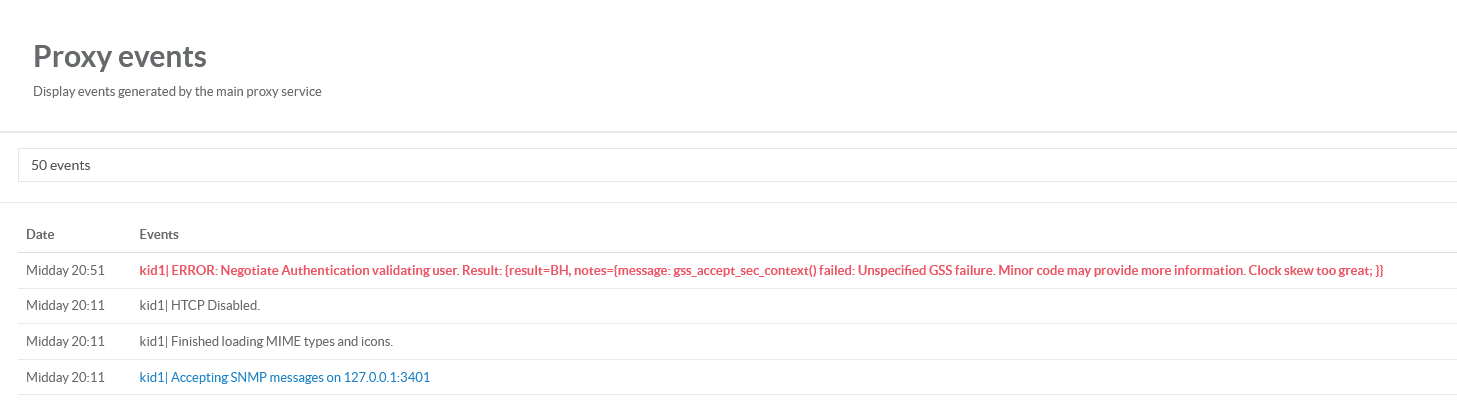Click the date beside HTCP Disabled
This screenshot has width=1457, height=401.
[x=65, y=305]
